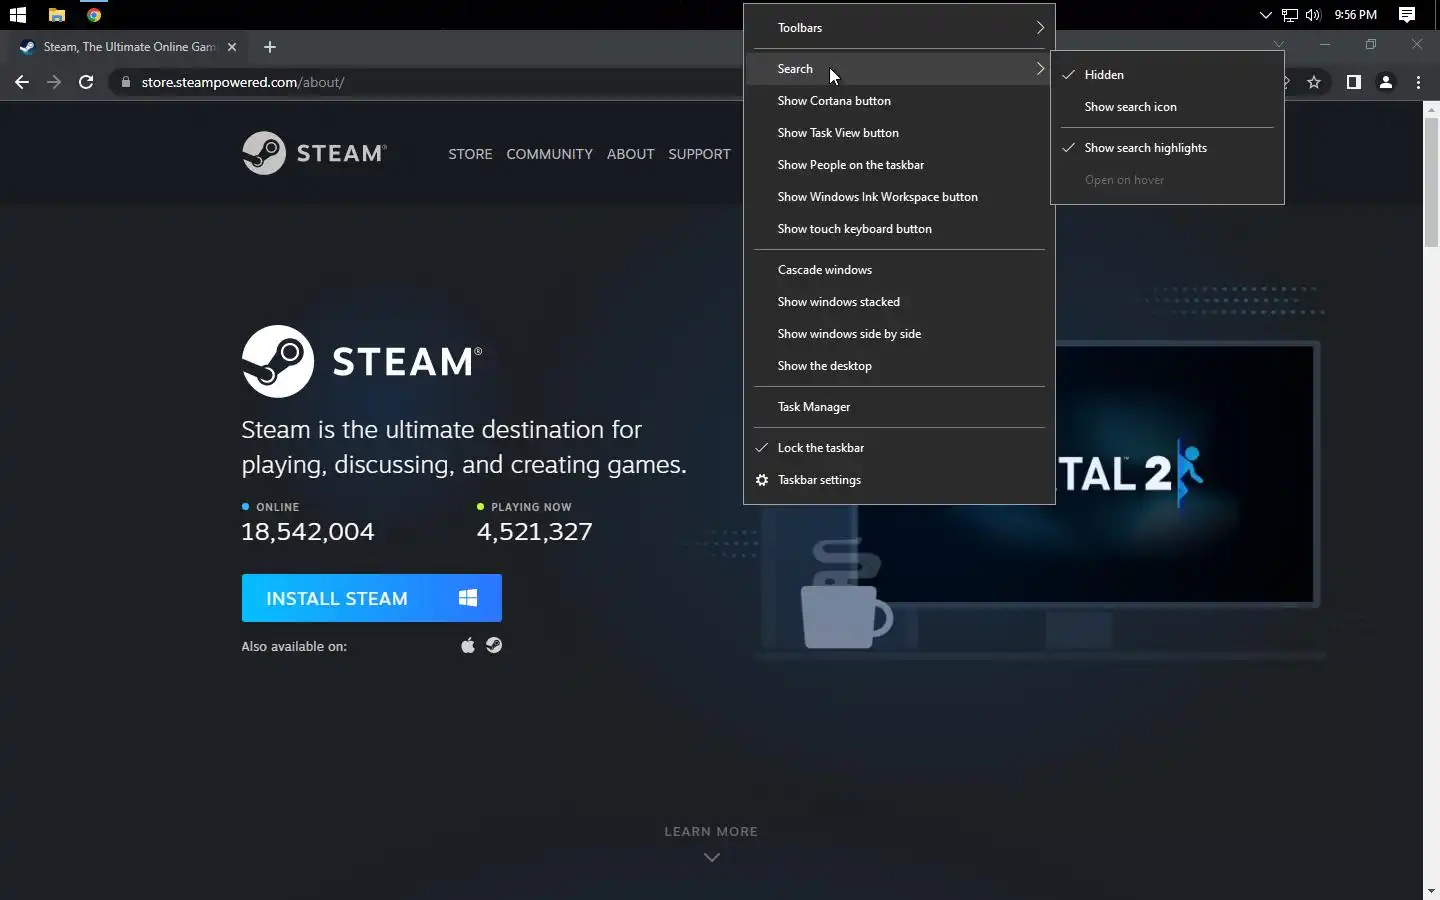The image size is (1440, 900).
Task: Open the Search submenu entry
Action: click(x=899, y=69)
